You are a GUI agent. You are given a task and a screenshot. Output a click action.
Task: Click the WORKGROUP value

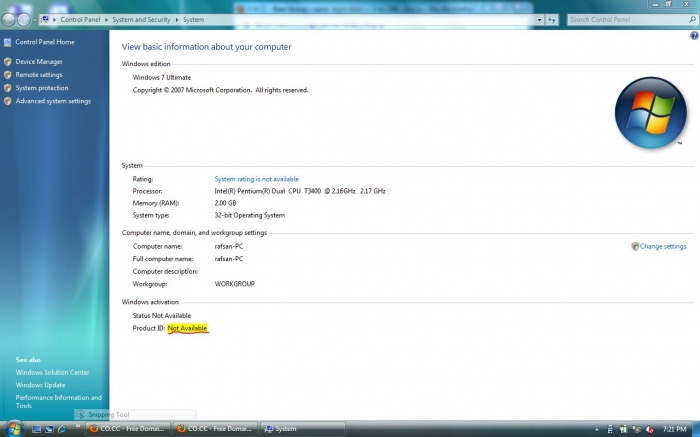(234, 284)
